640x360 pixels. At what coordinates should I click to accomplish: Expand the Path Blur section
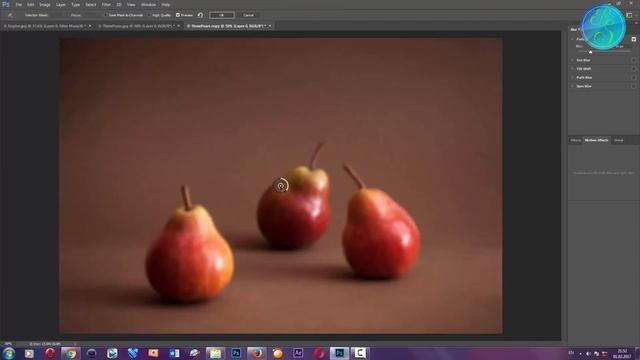(572, 78)
